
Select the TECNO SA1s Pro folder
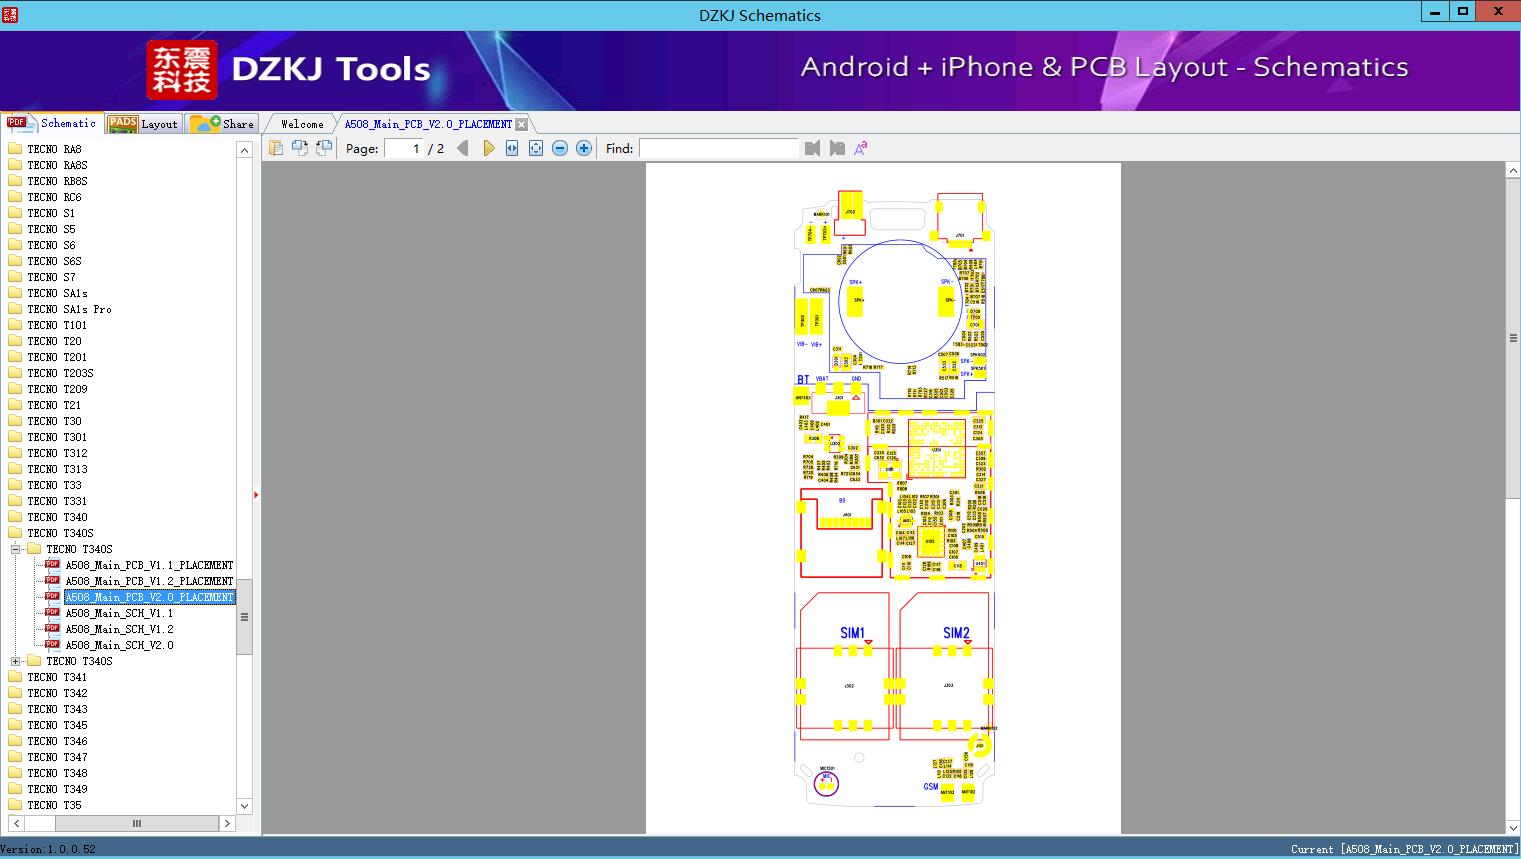(x=69, y=309)
